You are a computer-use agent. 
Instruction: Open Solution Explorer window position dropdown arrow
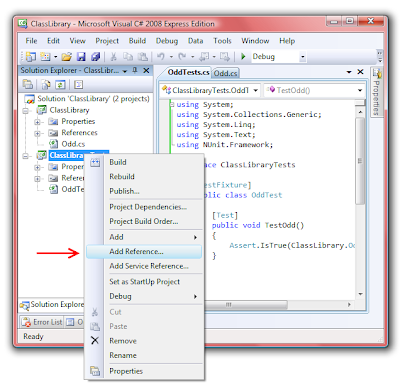[x=125, y=71]
